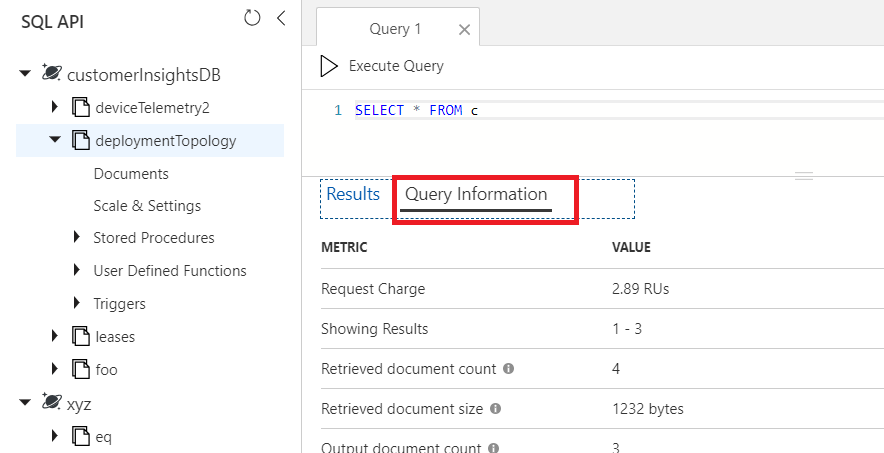Click the xyz database planet icon
This screenshot has height=453, width=884.
52,402
